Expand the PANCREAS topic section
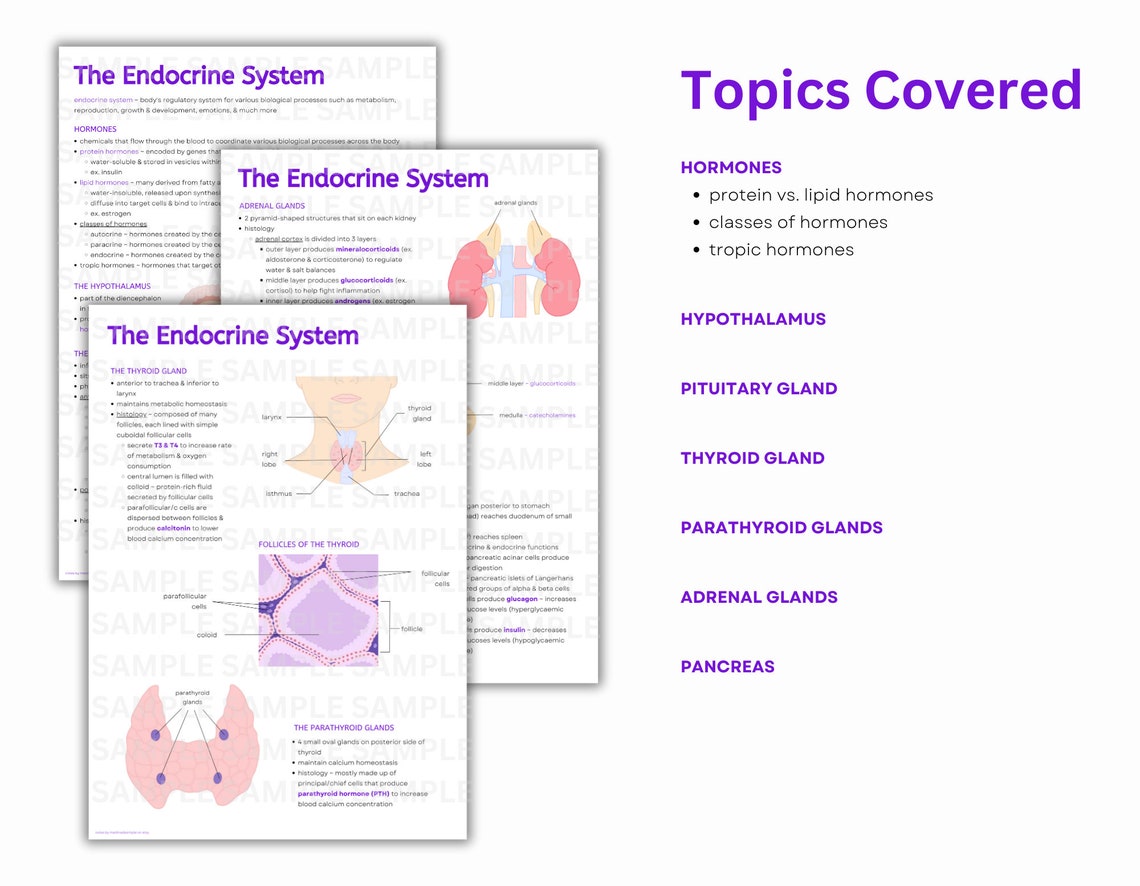Viewport: 1140px width, 886px height. pyautogui.click(x=727, y=666)
